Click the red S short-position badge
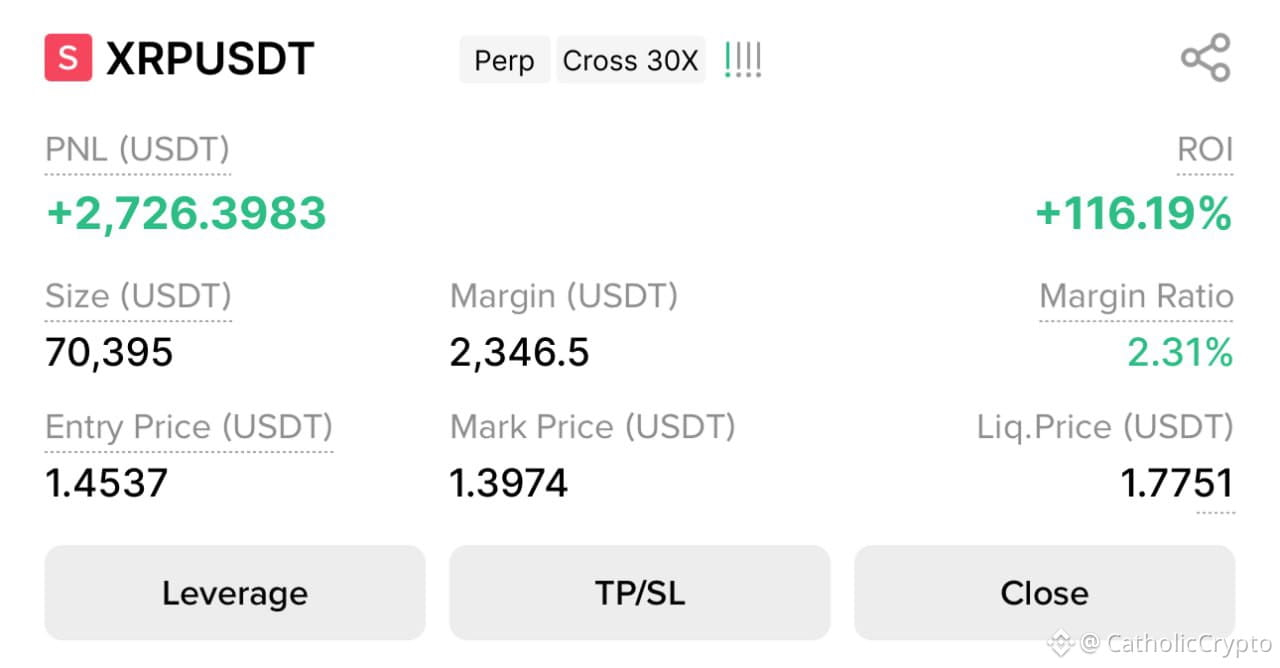This screenshot has width=1280, height=668. tap(68, 58)
